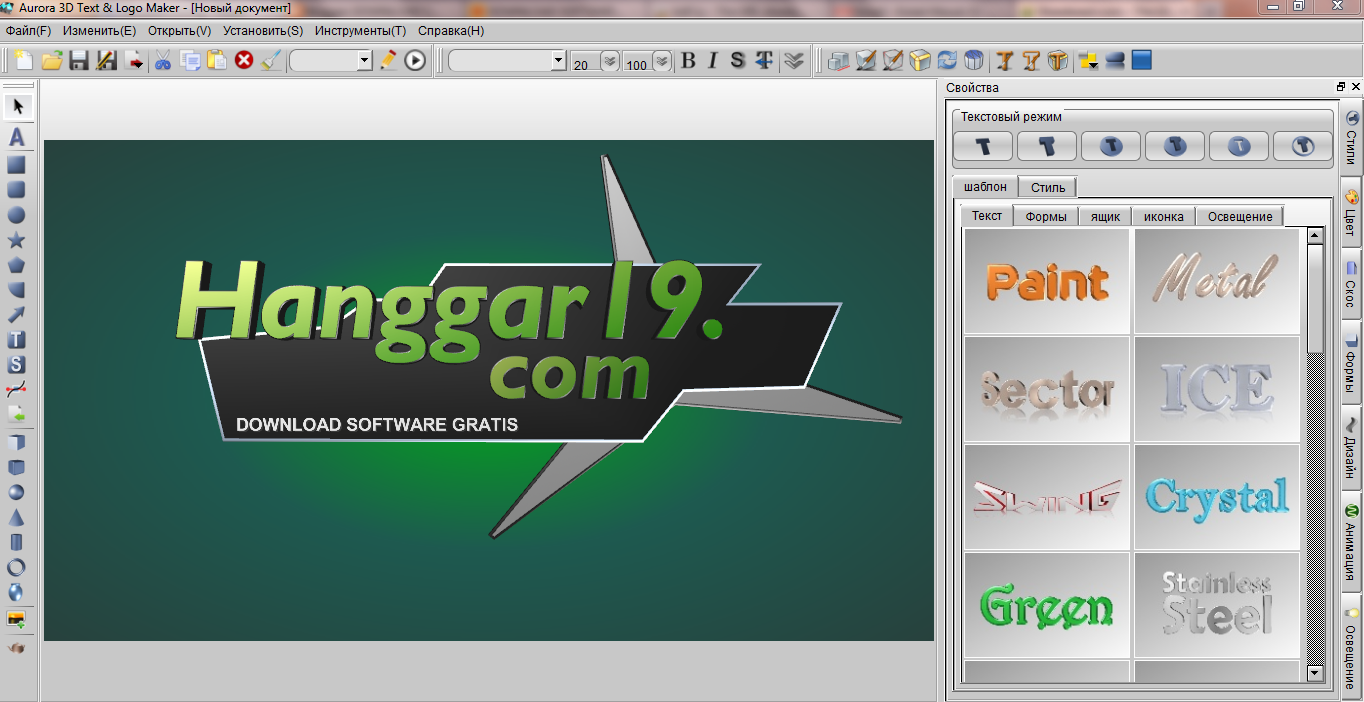Expand the font size 20 dropdown
This screenshot has width=1364, height=702.
click(x=609, y=62)
